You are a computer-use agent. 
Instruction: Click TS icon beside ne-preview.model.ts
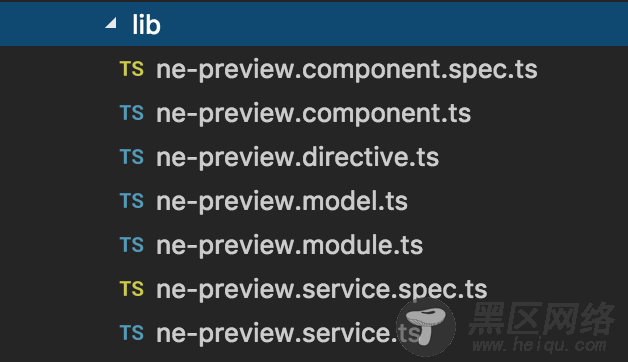pos(132,201)
